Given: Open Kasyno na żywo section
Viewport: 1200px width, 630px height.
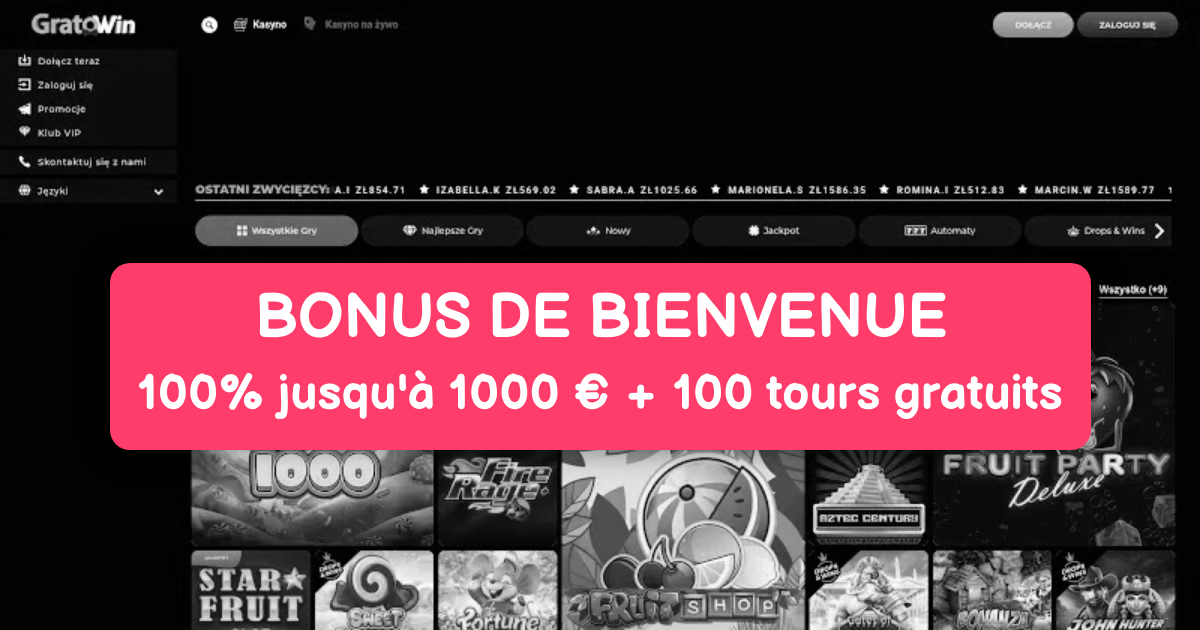Looking at the screenshot, I should (x=350, y=24).
